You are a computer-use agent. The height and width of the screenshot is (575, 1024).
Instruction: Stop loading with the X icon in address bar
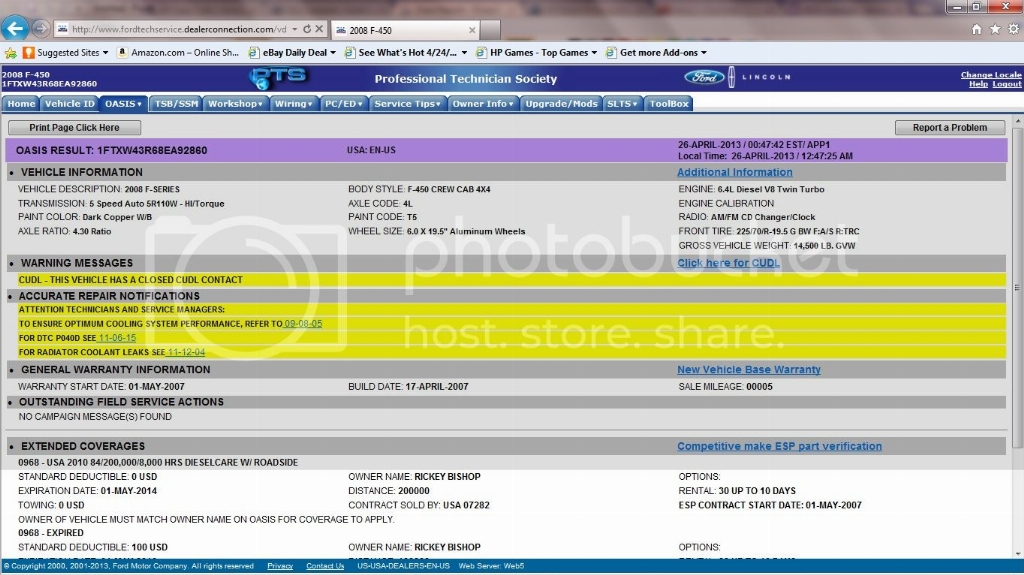coord(319,29)
